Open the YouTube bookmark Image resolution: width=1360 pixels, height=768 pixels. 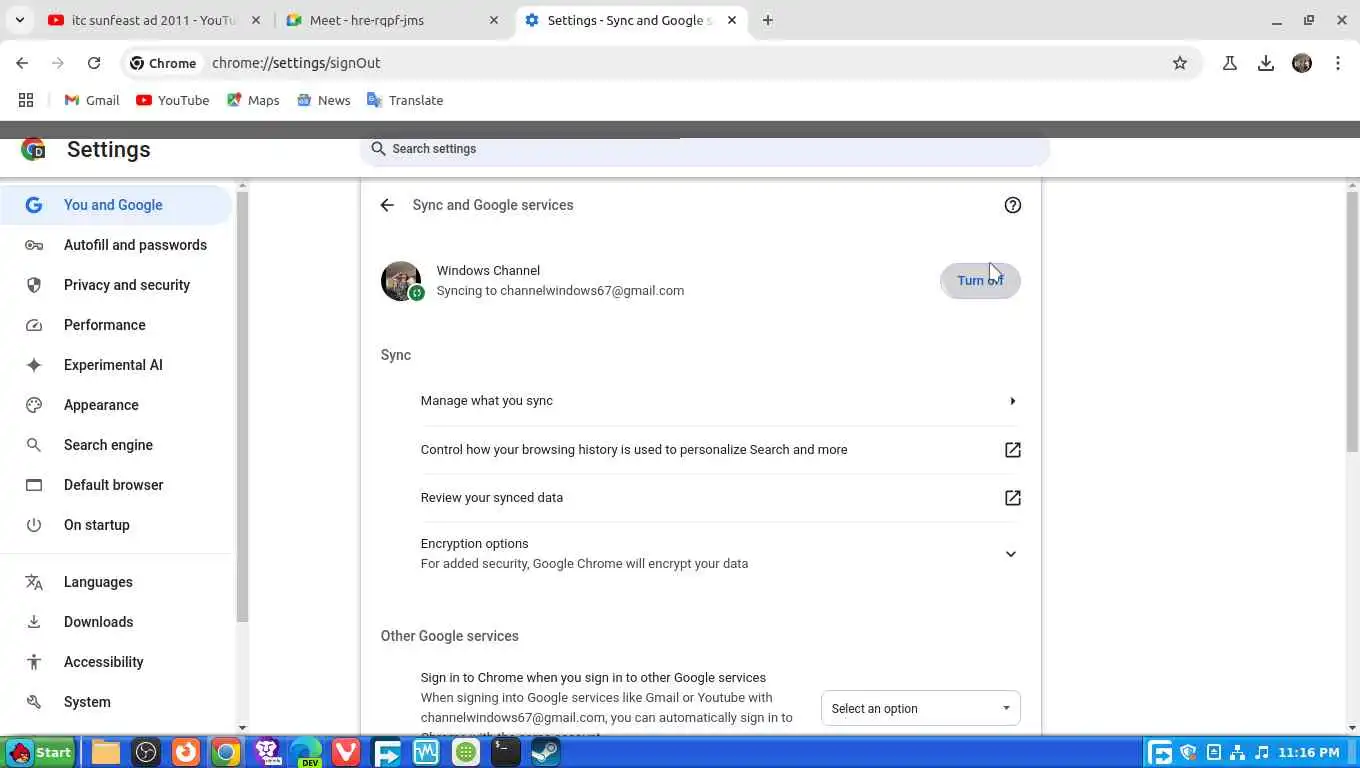(172, 100)
